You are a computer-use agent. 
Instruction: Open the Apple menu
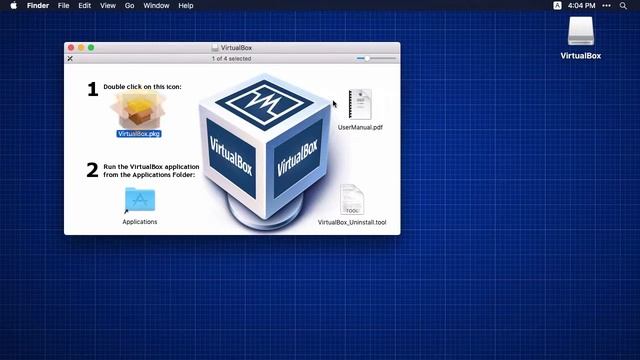click(13, 6)
